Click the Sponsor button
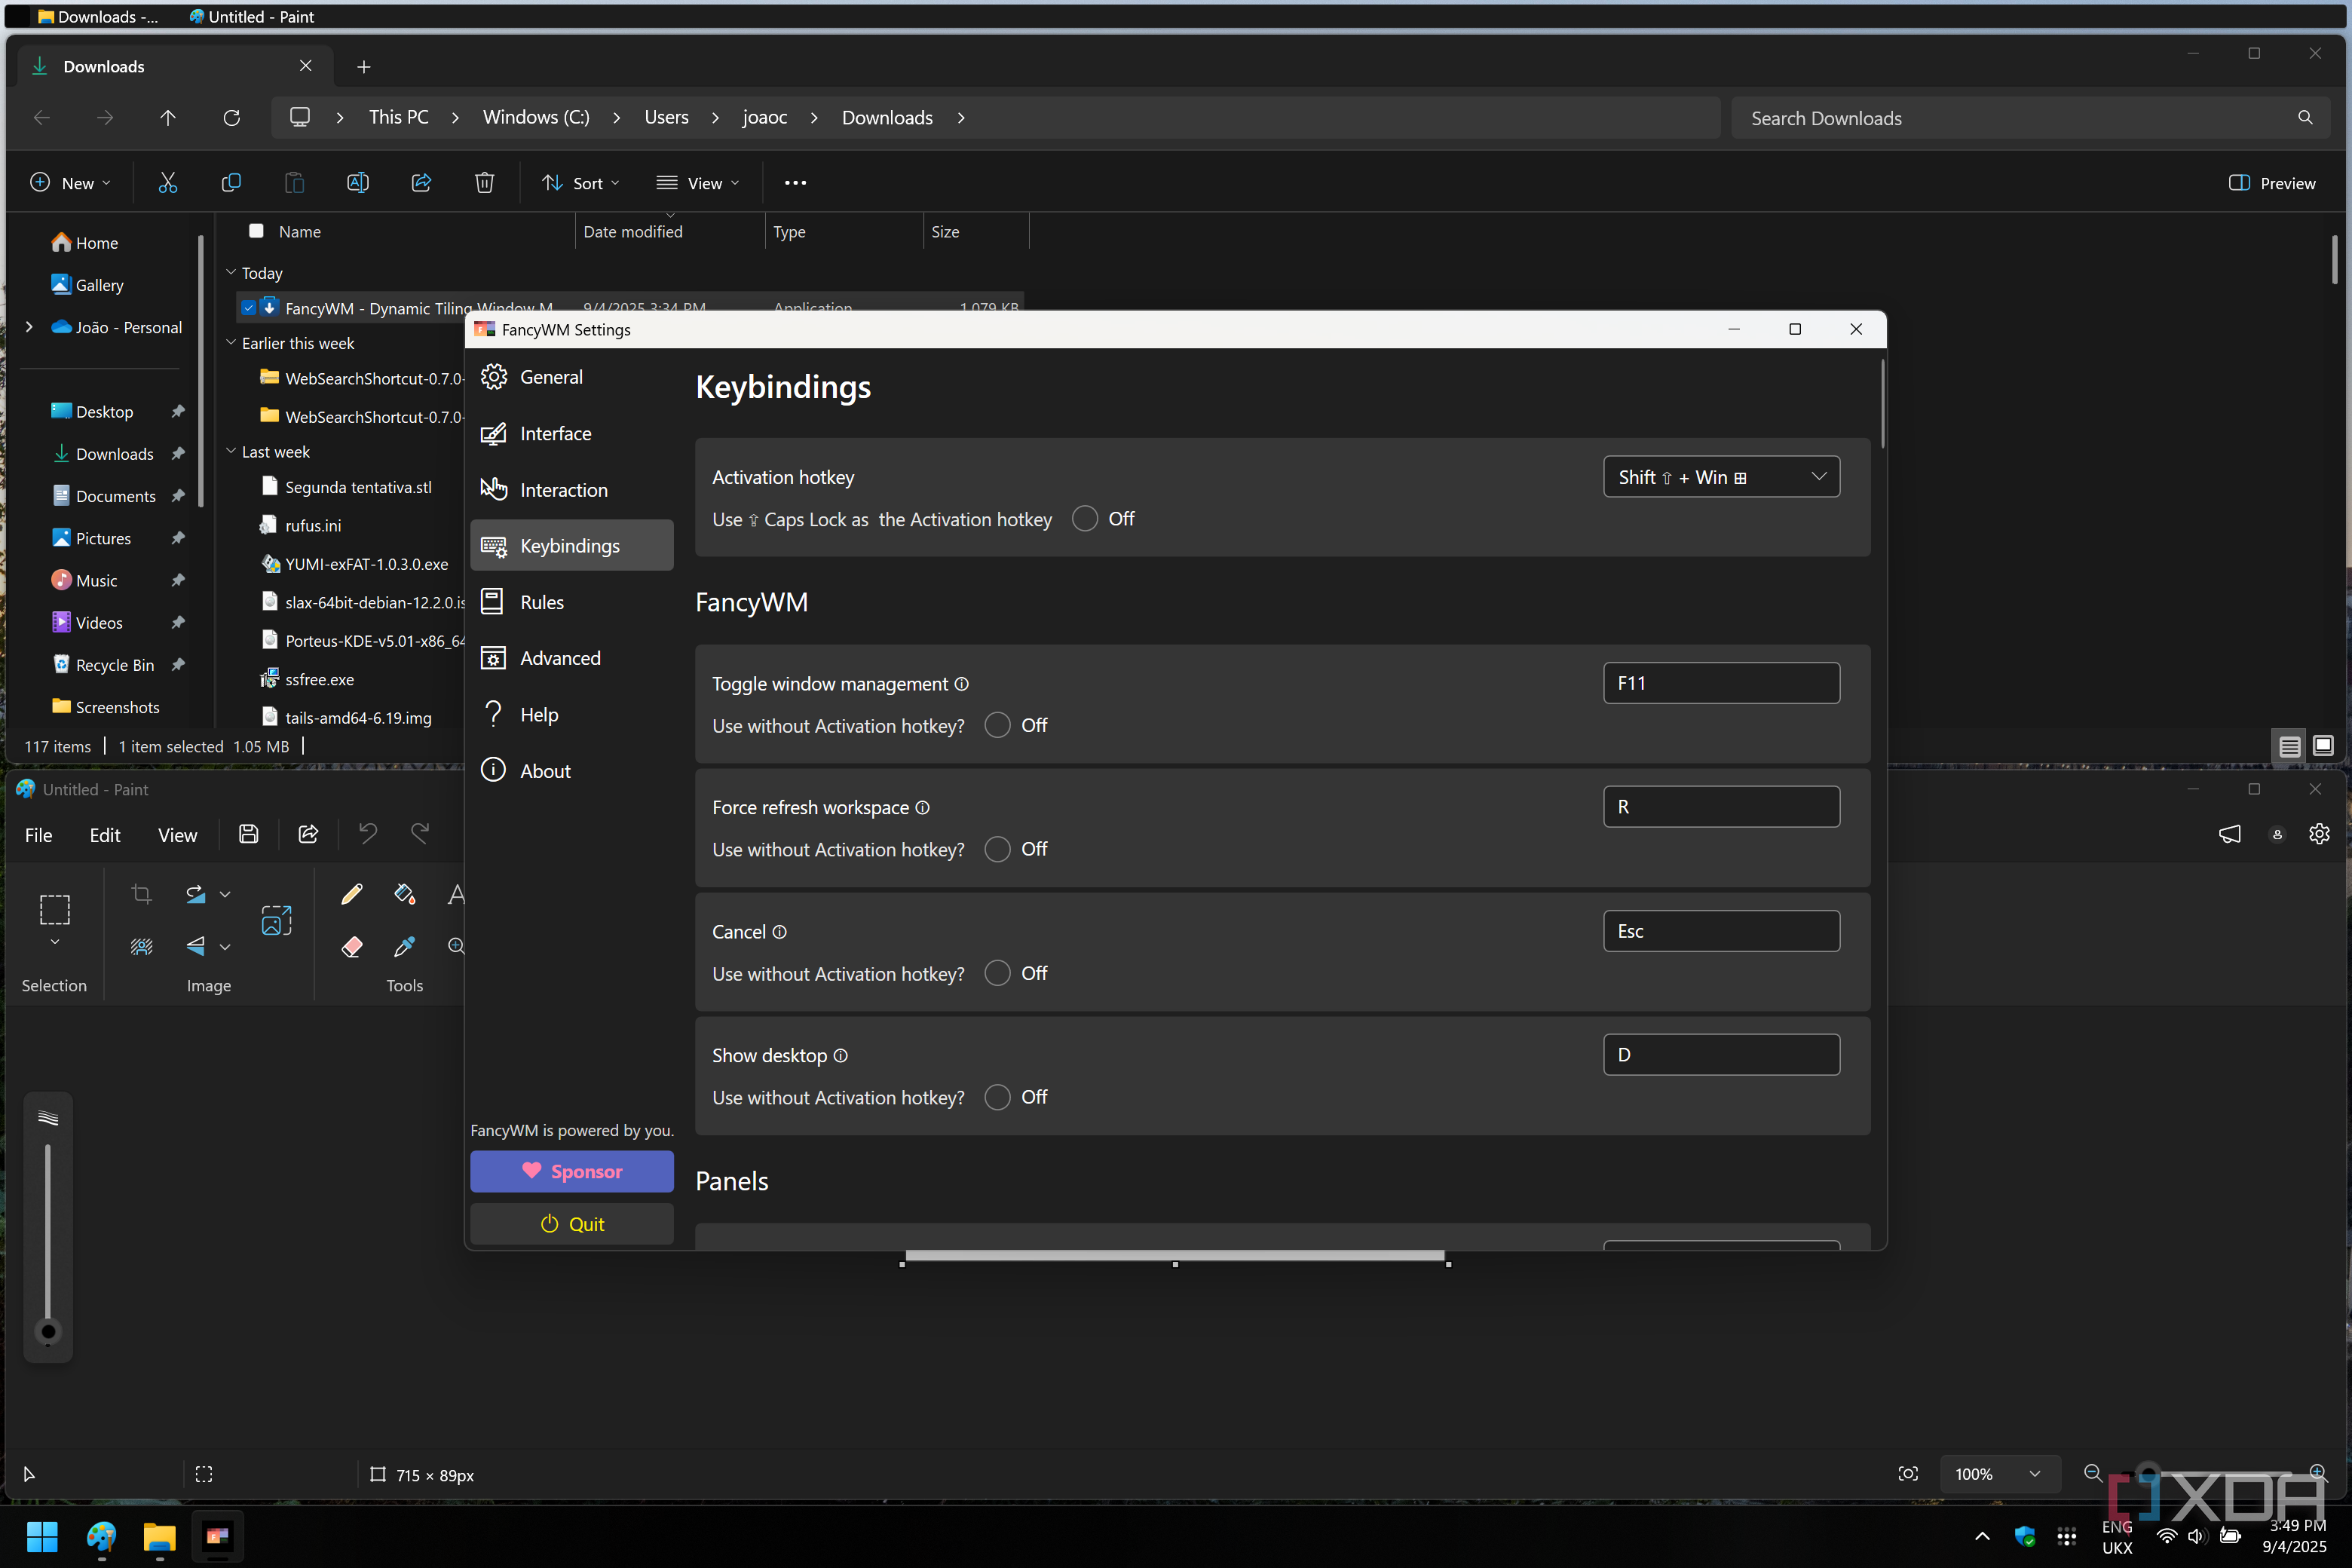This screenshot has height=1568, width=2352. (572, 1171)
